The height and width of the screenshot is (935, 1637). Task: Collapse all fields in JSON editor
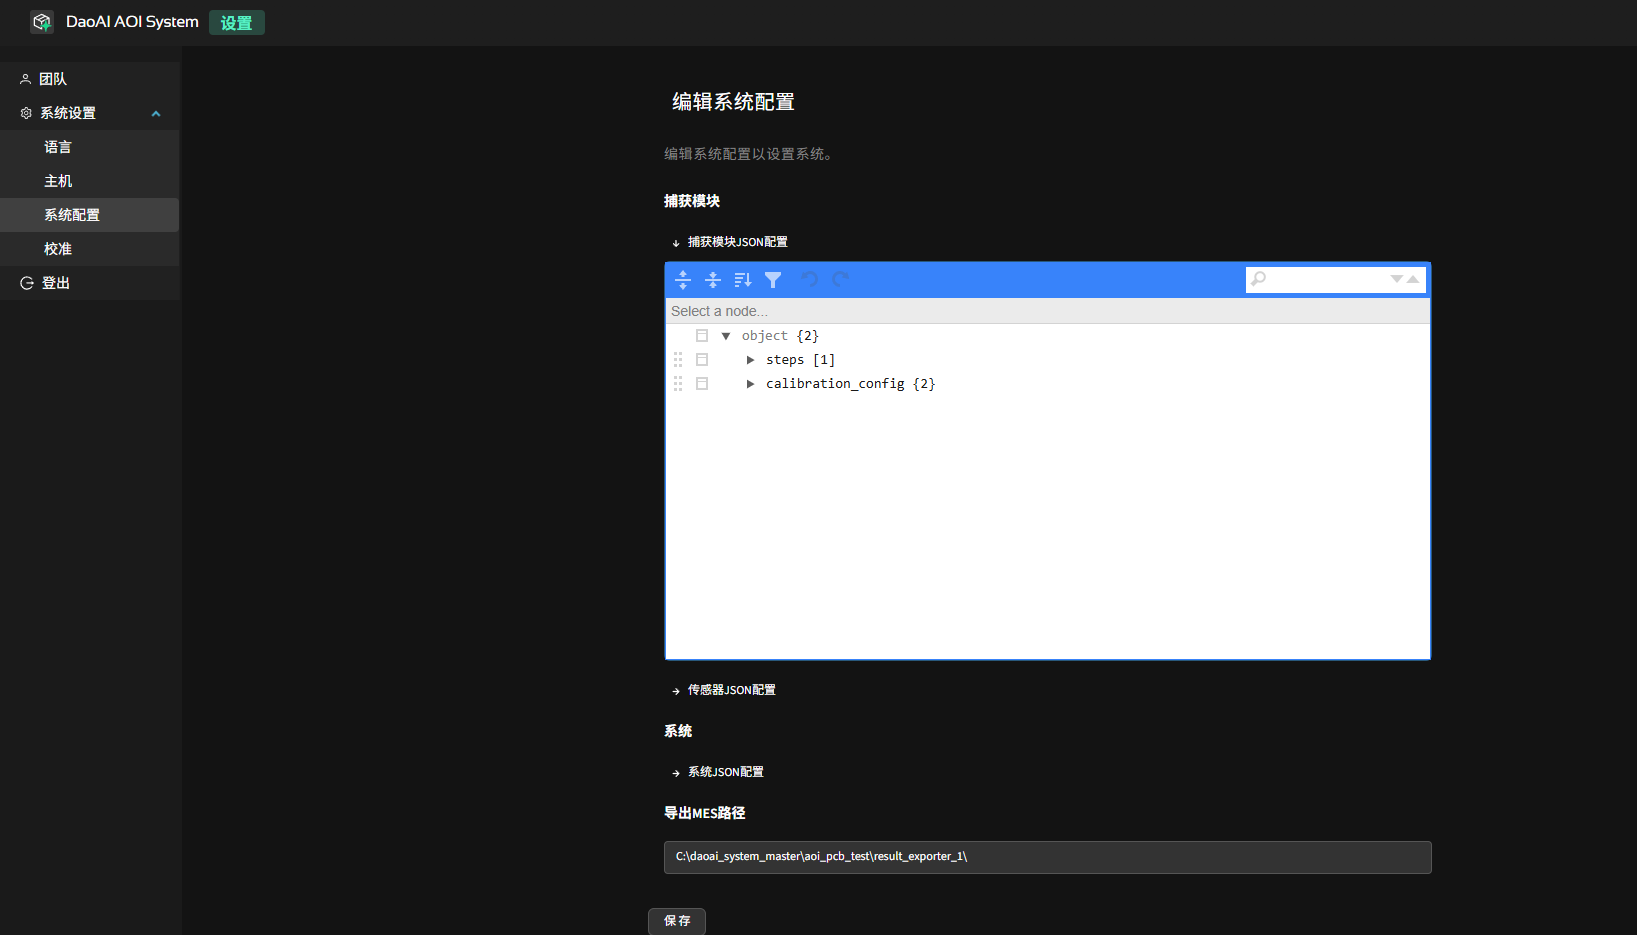(x=713, y=280)
